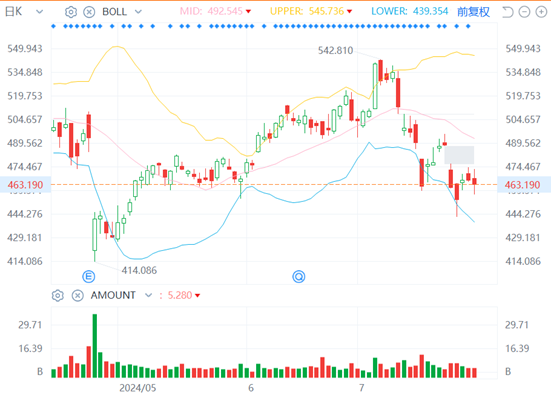Click current price tag 463.190 on left axis
551x395 pixels.
[x=25, y=185]
